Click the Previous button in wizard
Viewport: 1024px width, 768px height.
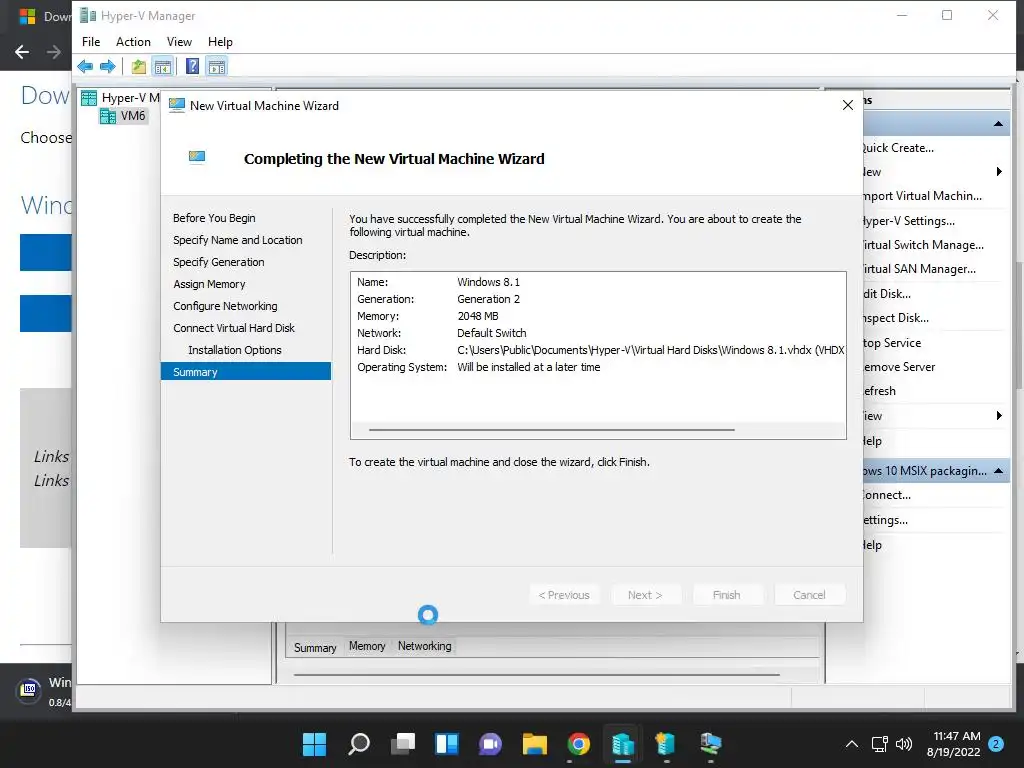tap(564, 595)
